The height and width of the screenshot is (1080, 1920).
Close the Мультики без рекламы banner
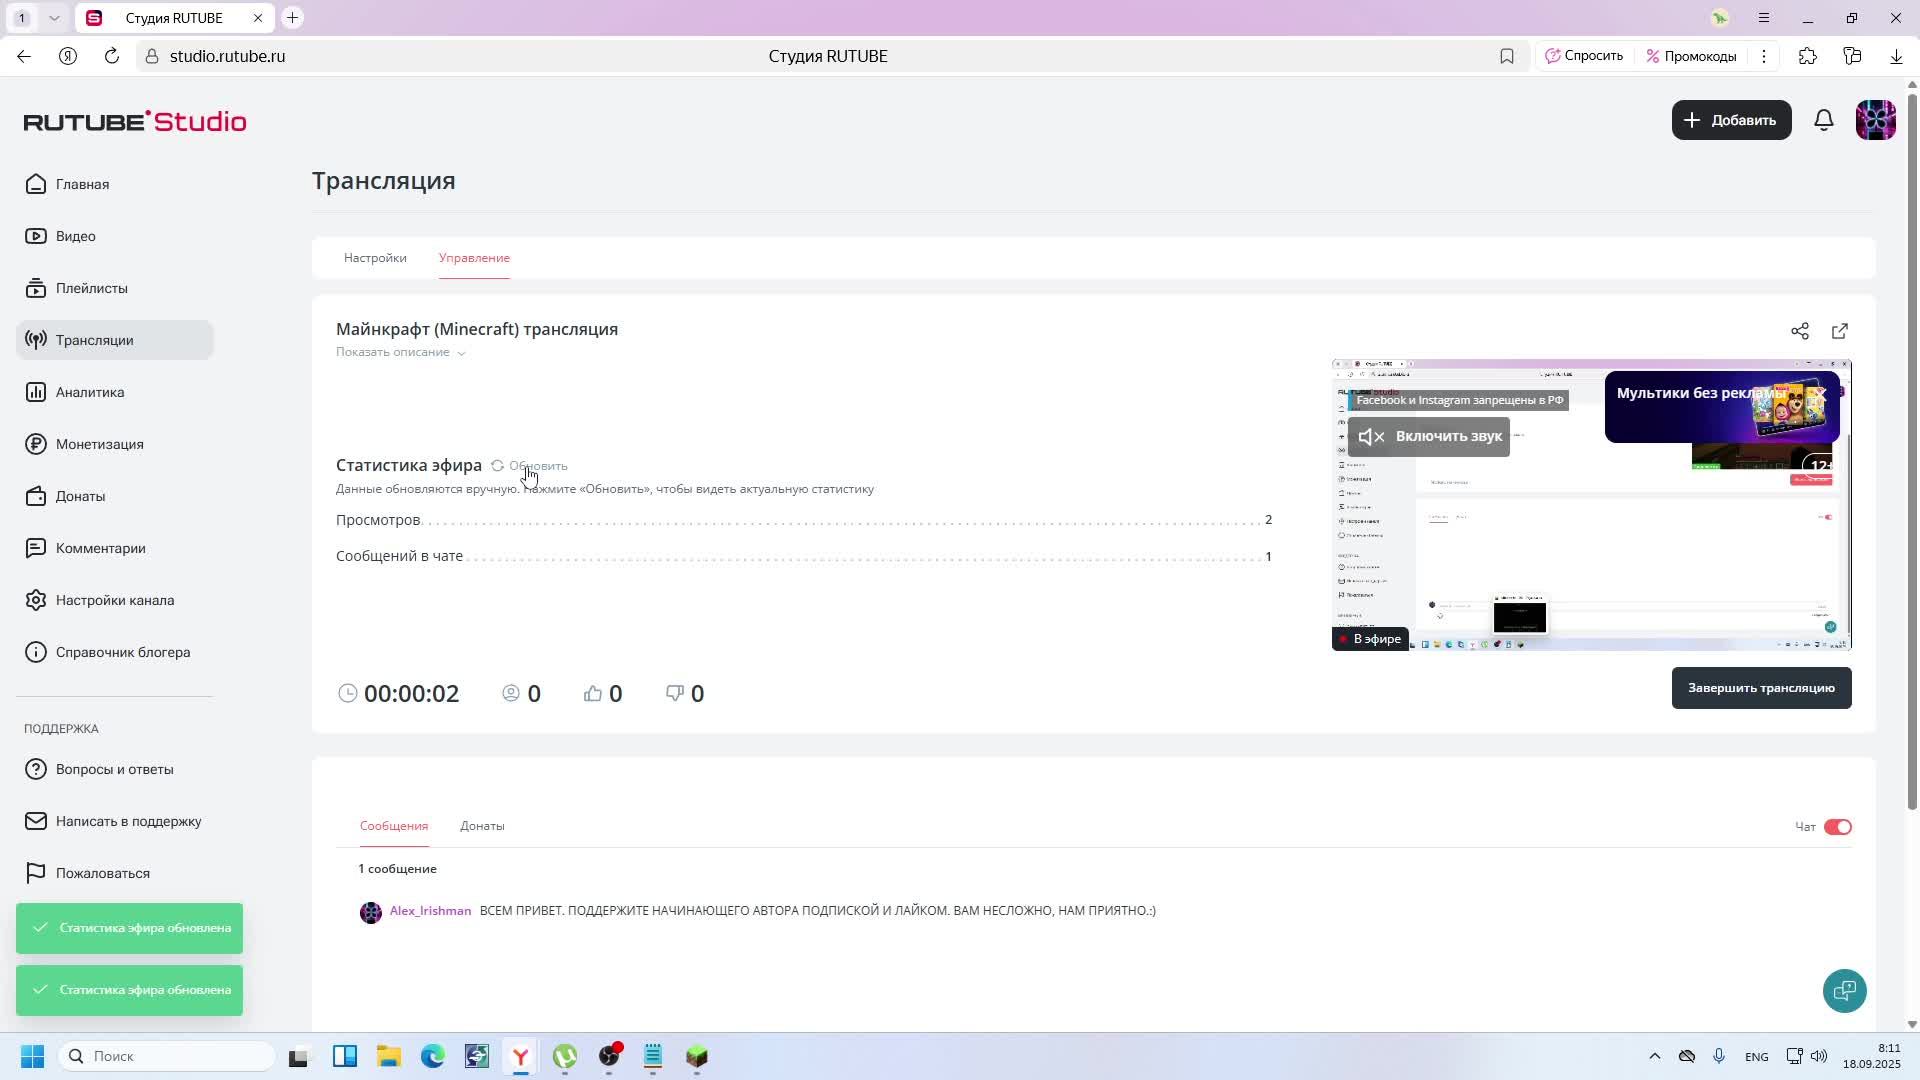1822,394
